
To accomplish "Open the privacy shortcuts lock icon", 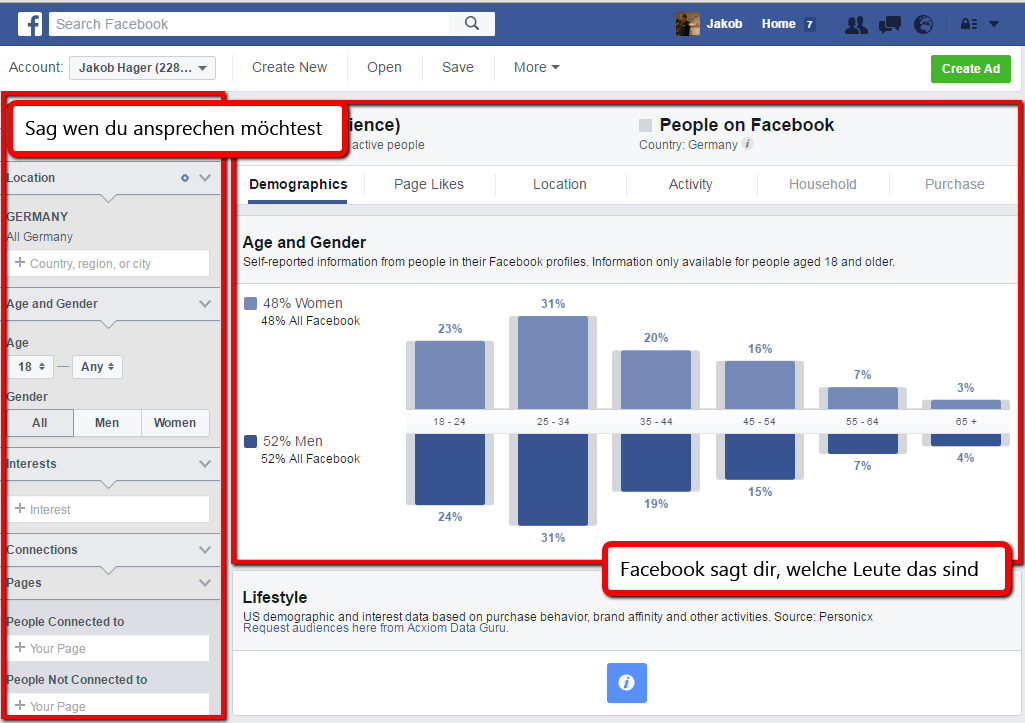I will (969, 24).
